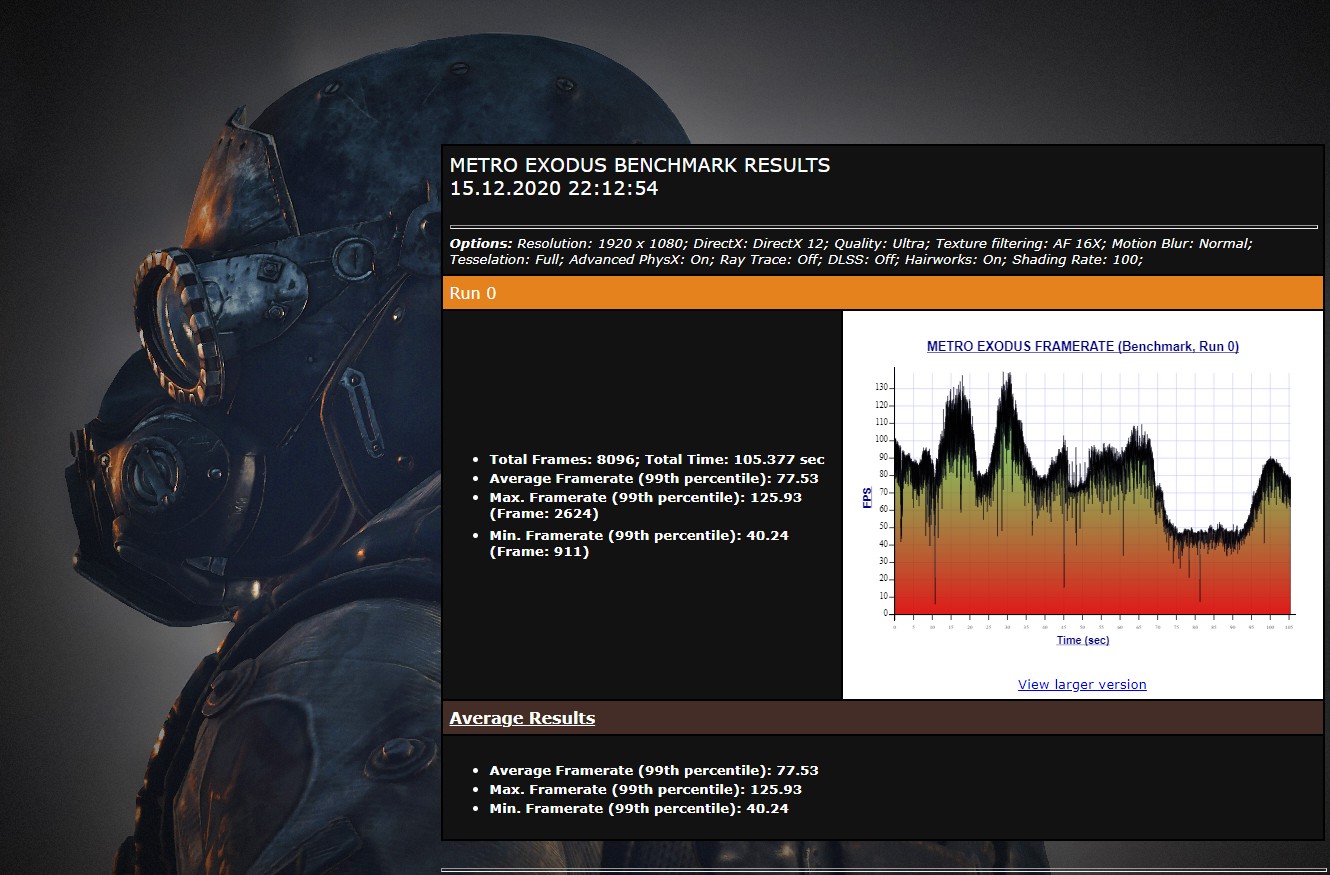The height and width of the screenshot is (875, 1330).
Task: Open the "View larger version" link
Action: 1082,684
